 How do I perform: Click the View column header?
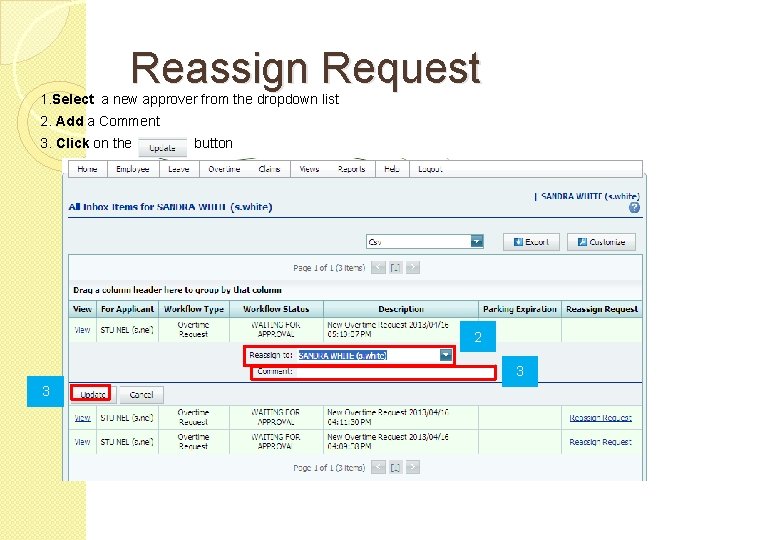pyautogui.click(x=82, y=309)
